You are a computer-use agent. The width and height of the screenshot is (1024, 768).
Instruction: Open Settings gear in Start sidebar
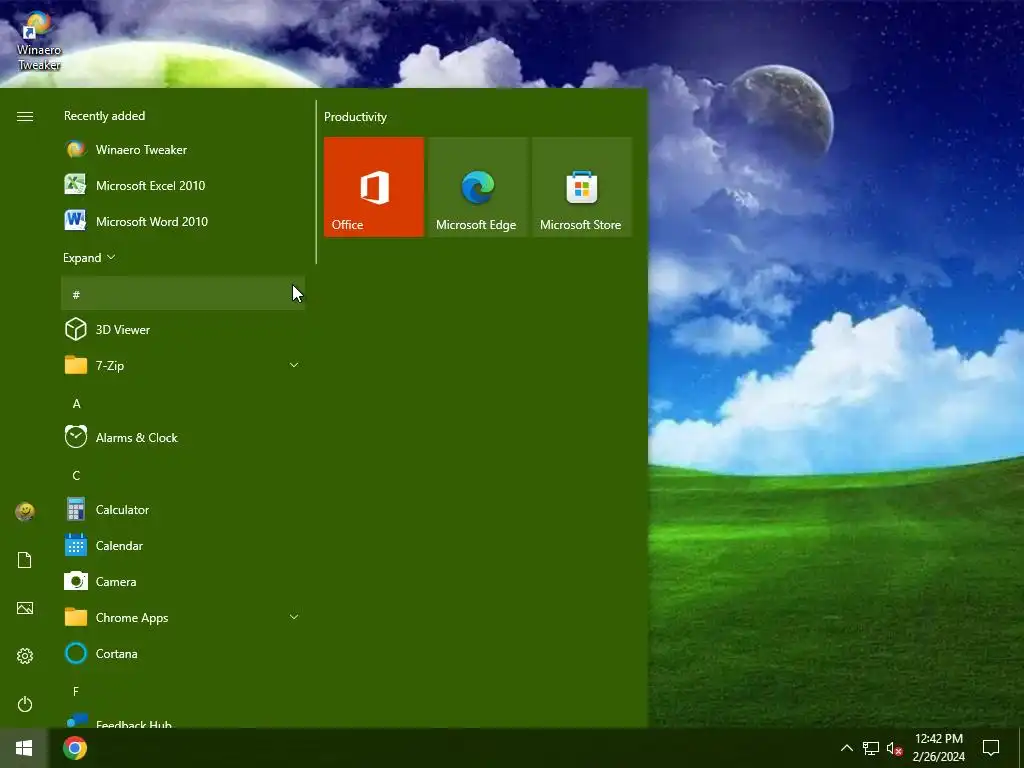click(25, 656)
